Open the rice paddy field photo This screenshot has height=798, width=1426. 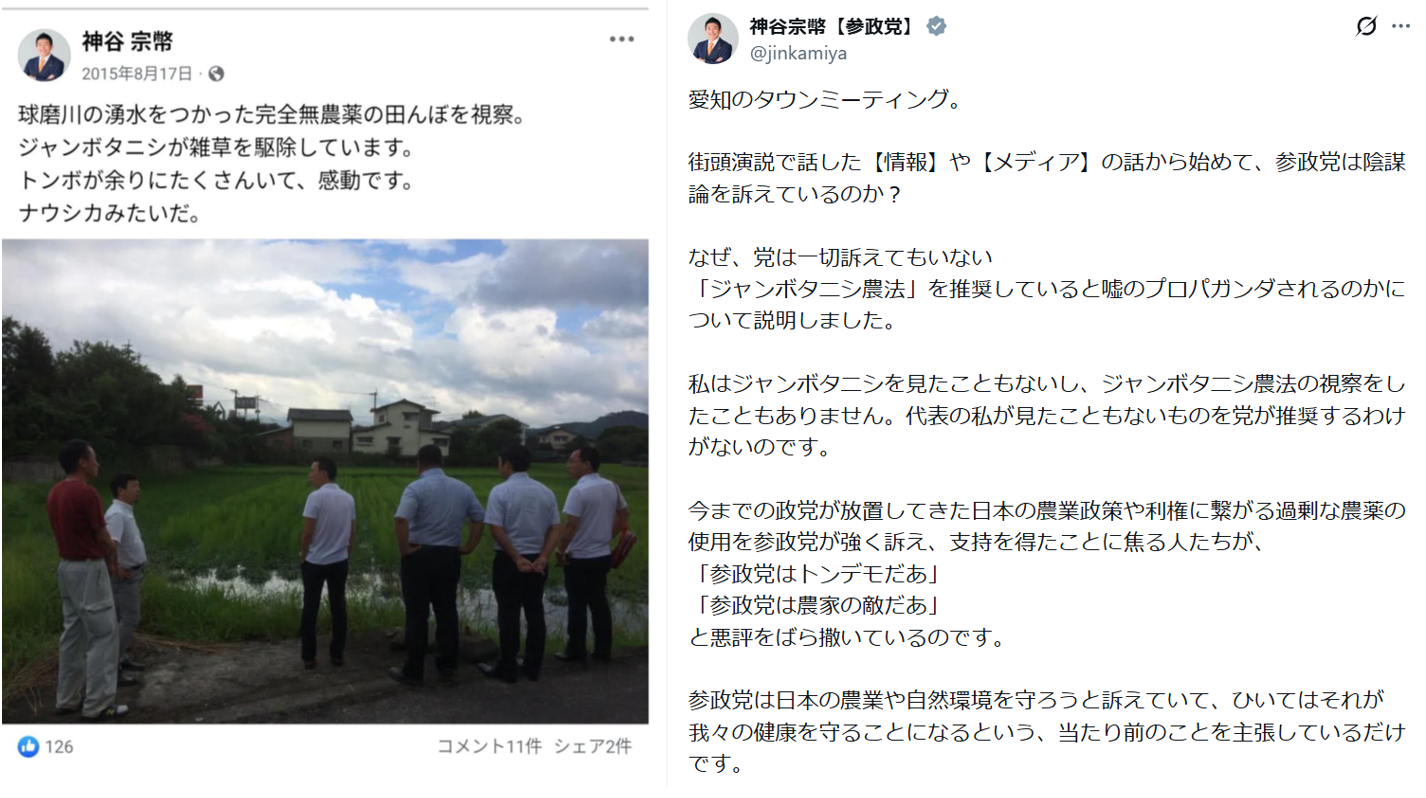(x=325, y=481)
